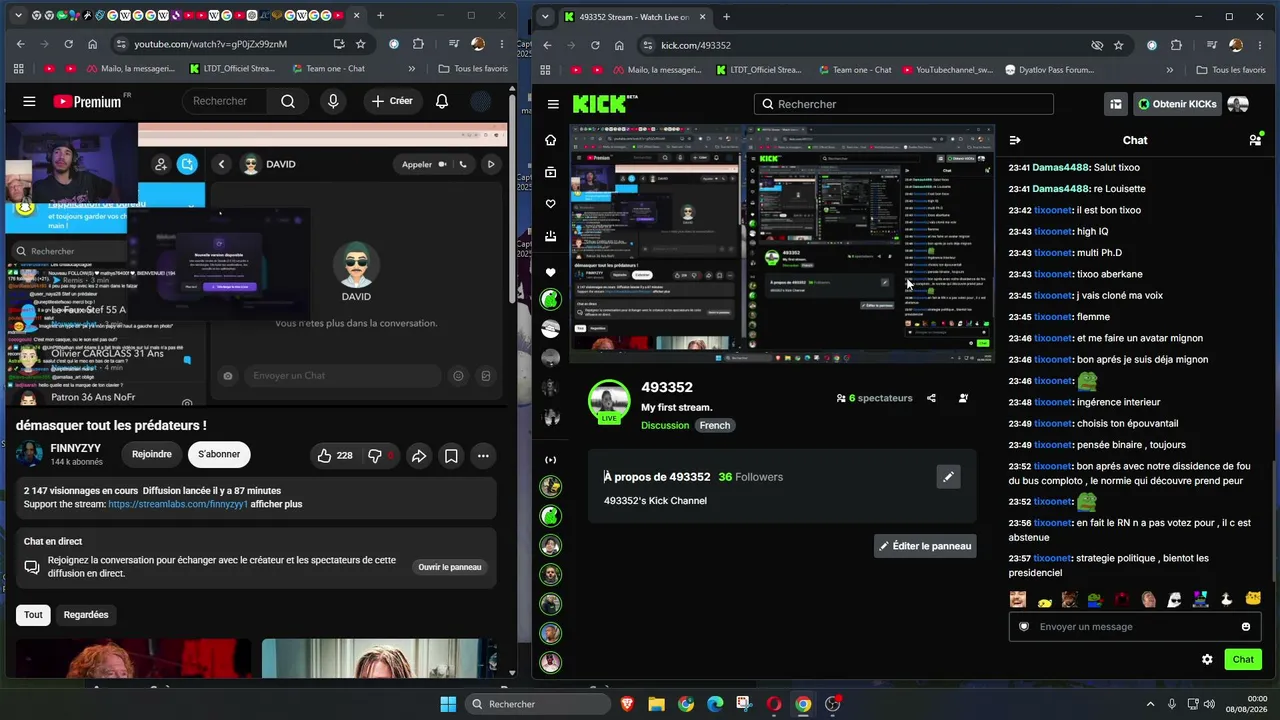Open the Kick sidebar hamburger menu

coord(553,104)
